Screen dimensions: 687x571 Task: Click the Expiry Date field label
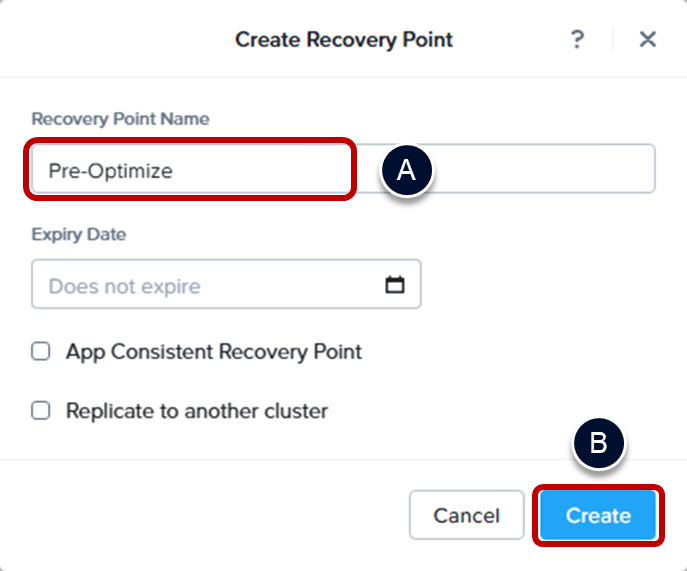[x=79, y=234]
